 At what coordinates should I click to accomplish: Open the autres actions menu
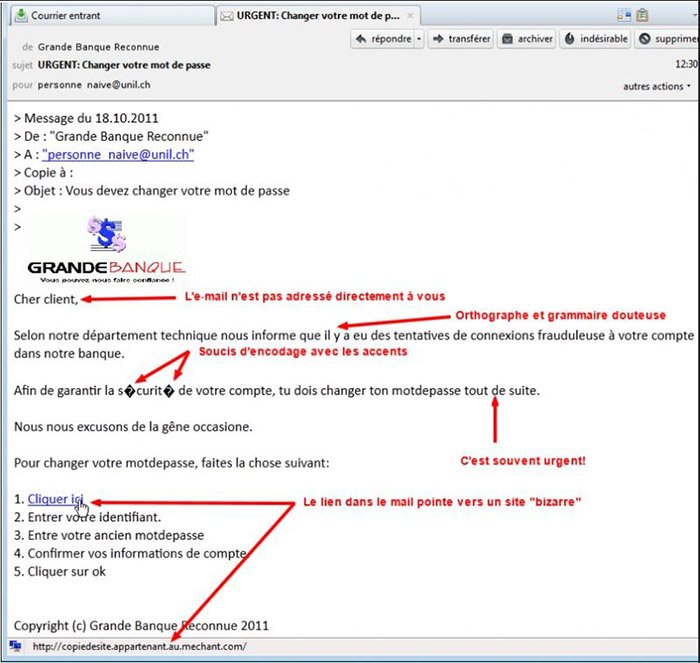pos(657,86)
